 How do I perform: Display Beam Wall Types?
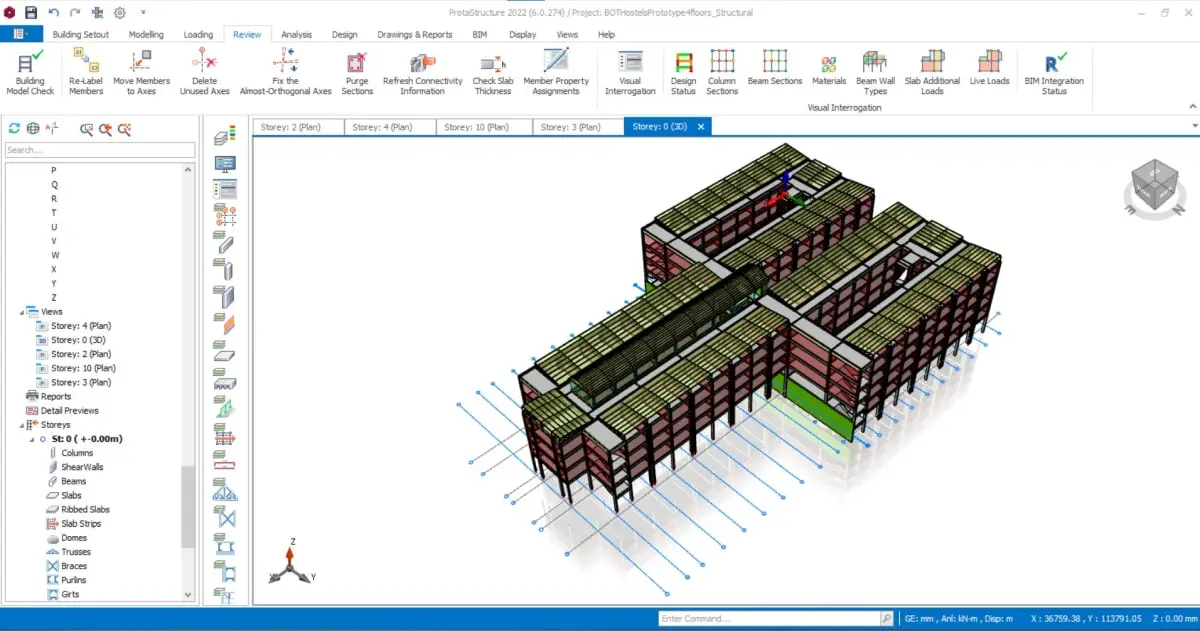point(875,73)
